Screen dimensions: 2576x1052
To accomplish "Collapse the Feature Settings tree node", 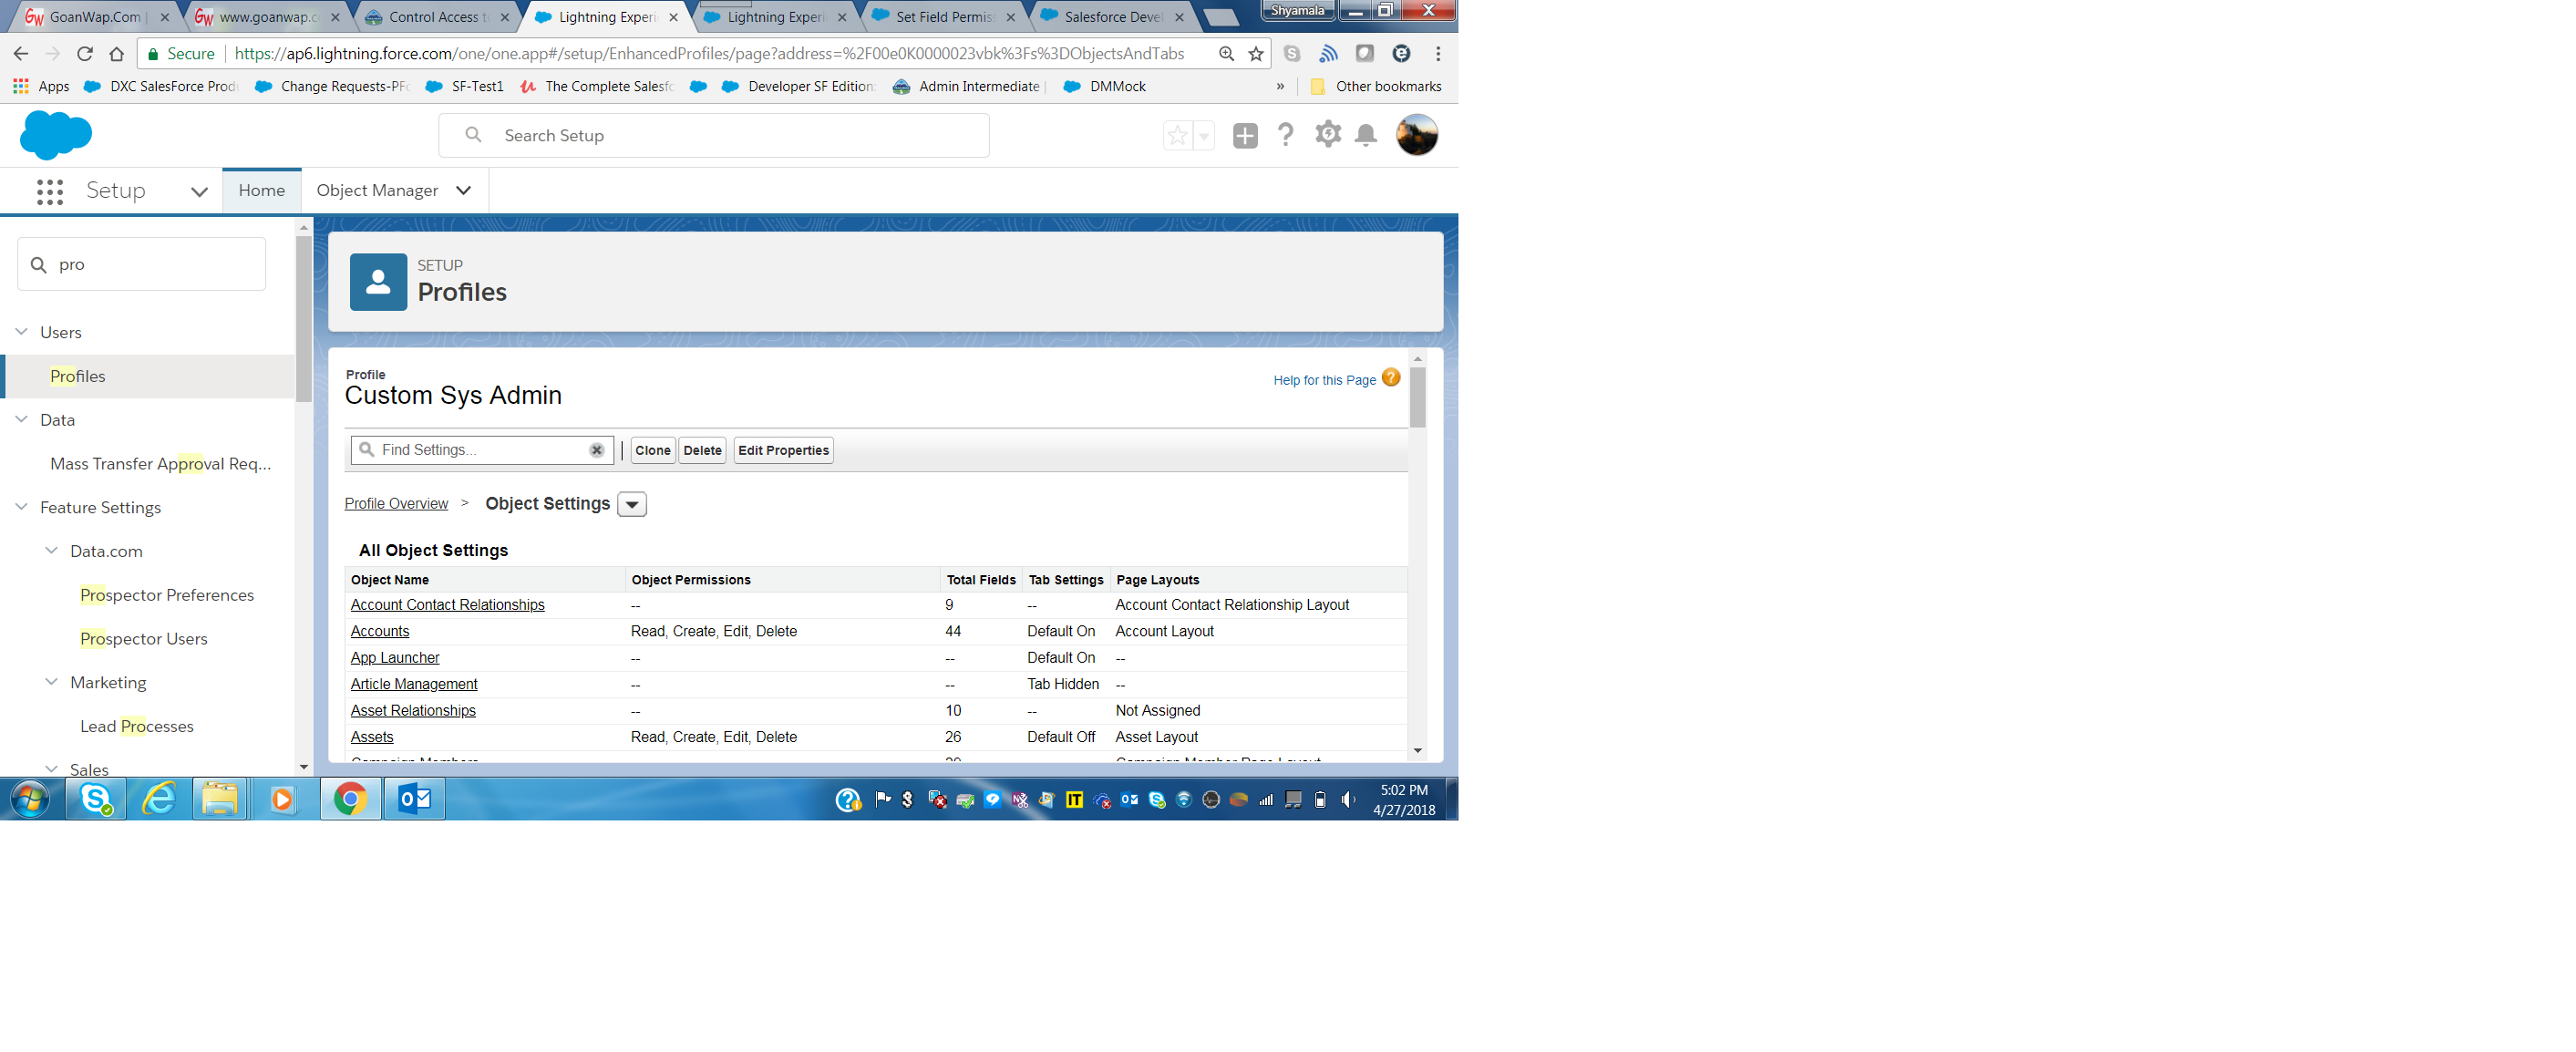I will tap(22, 507).
